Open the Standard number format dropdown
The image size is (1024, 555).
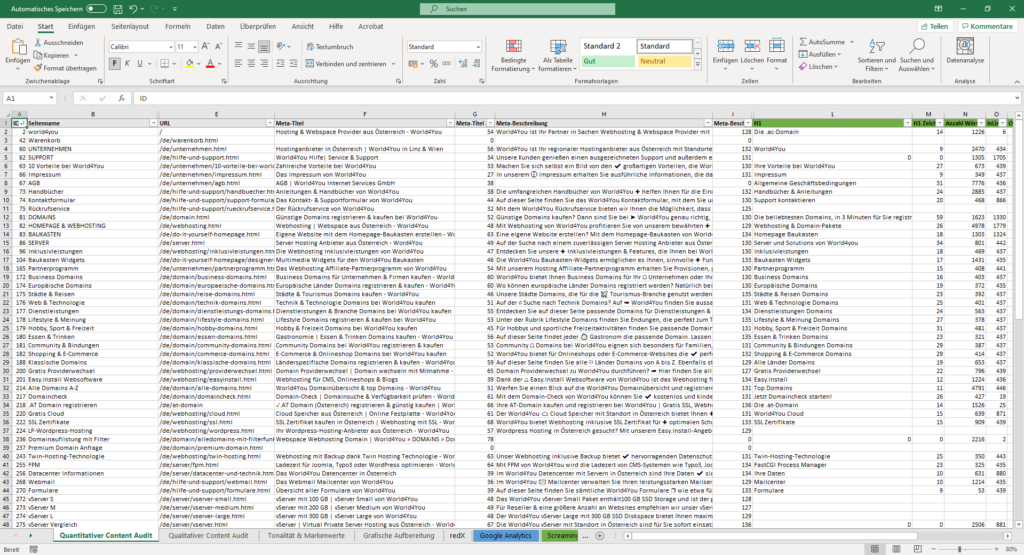478,47
